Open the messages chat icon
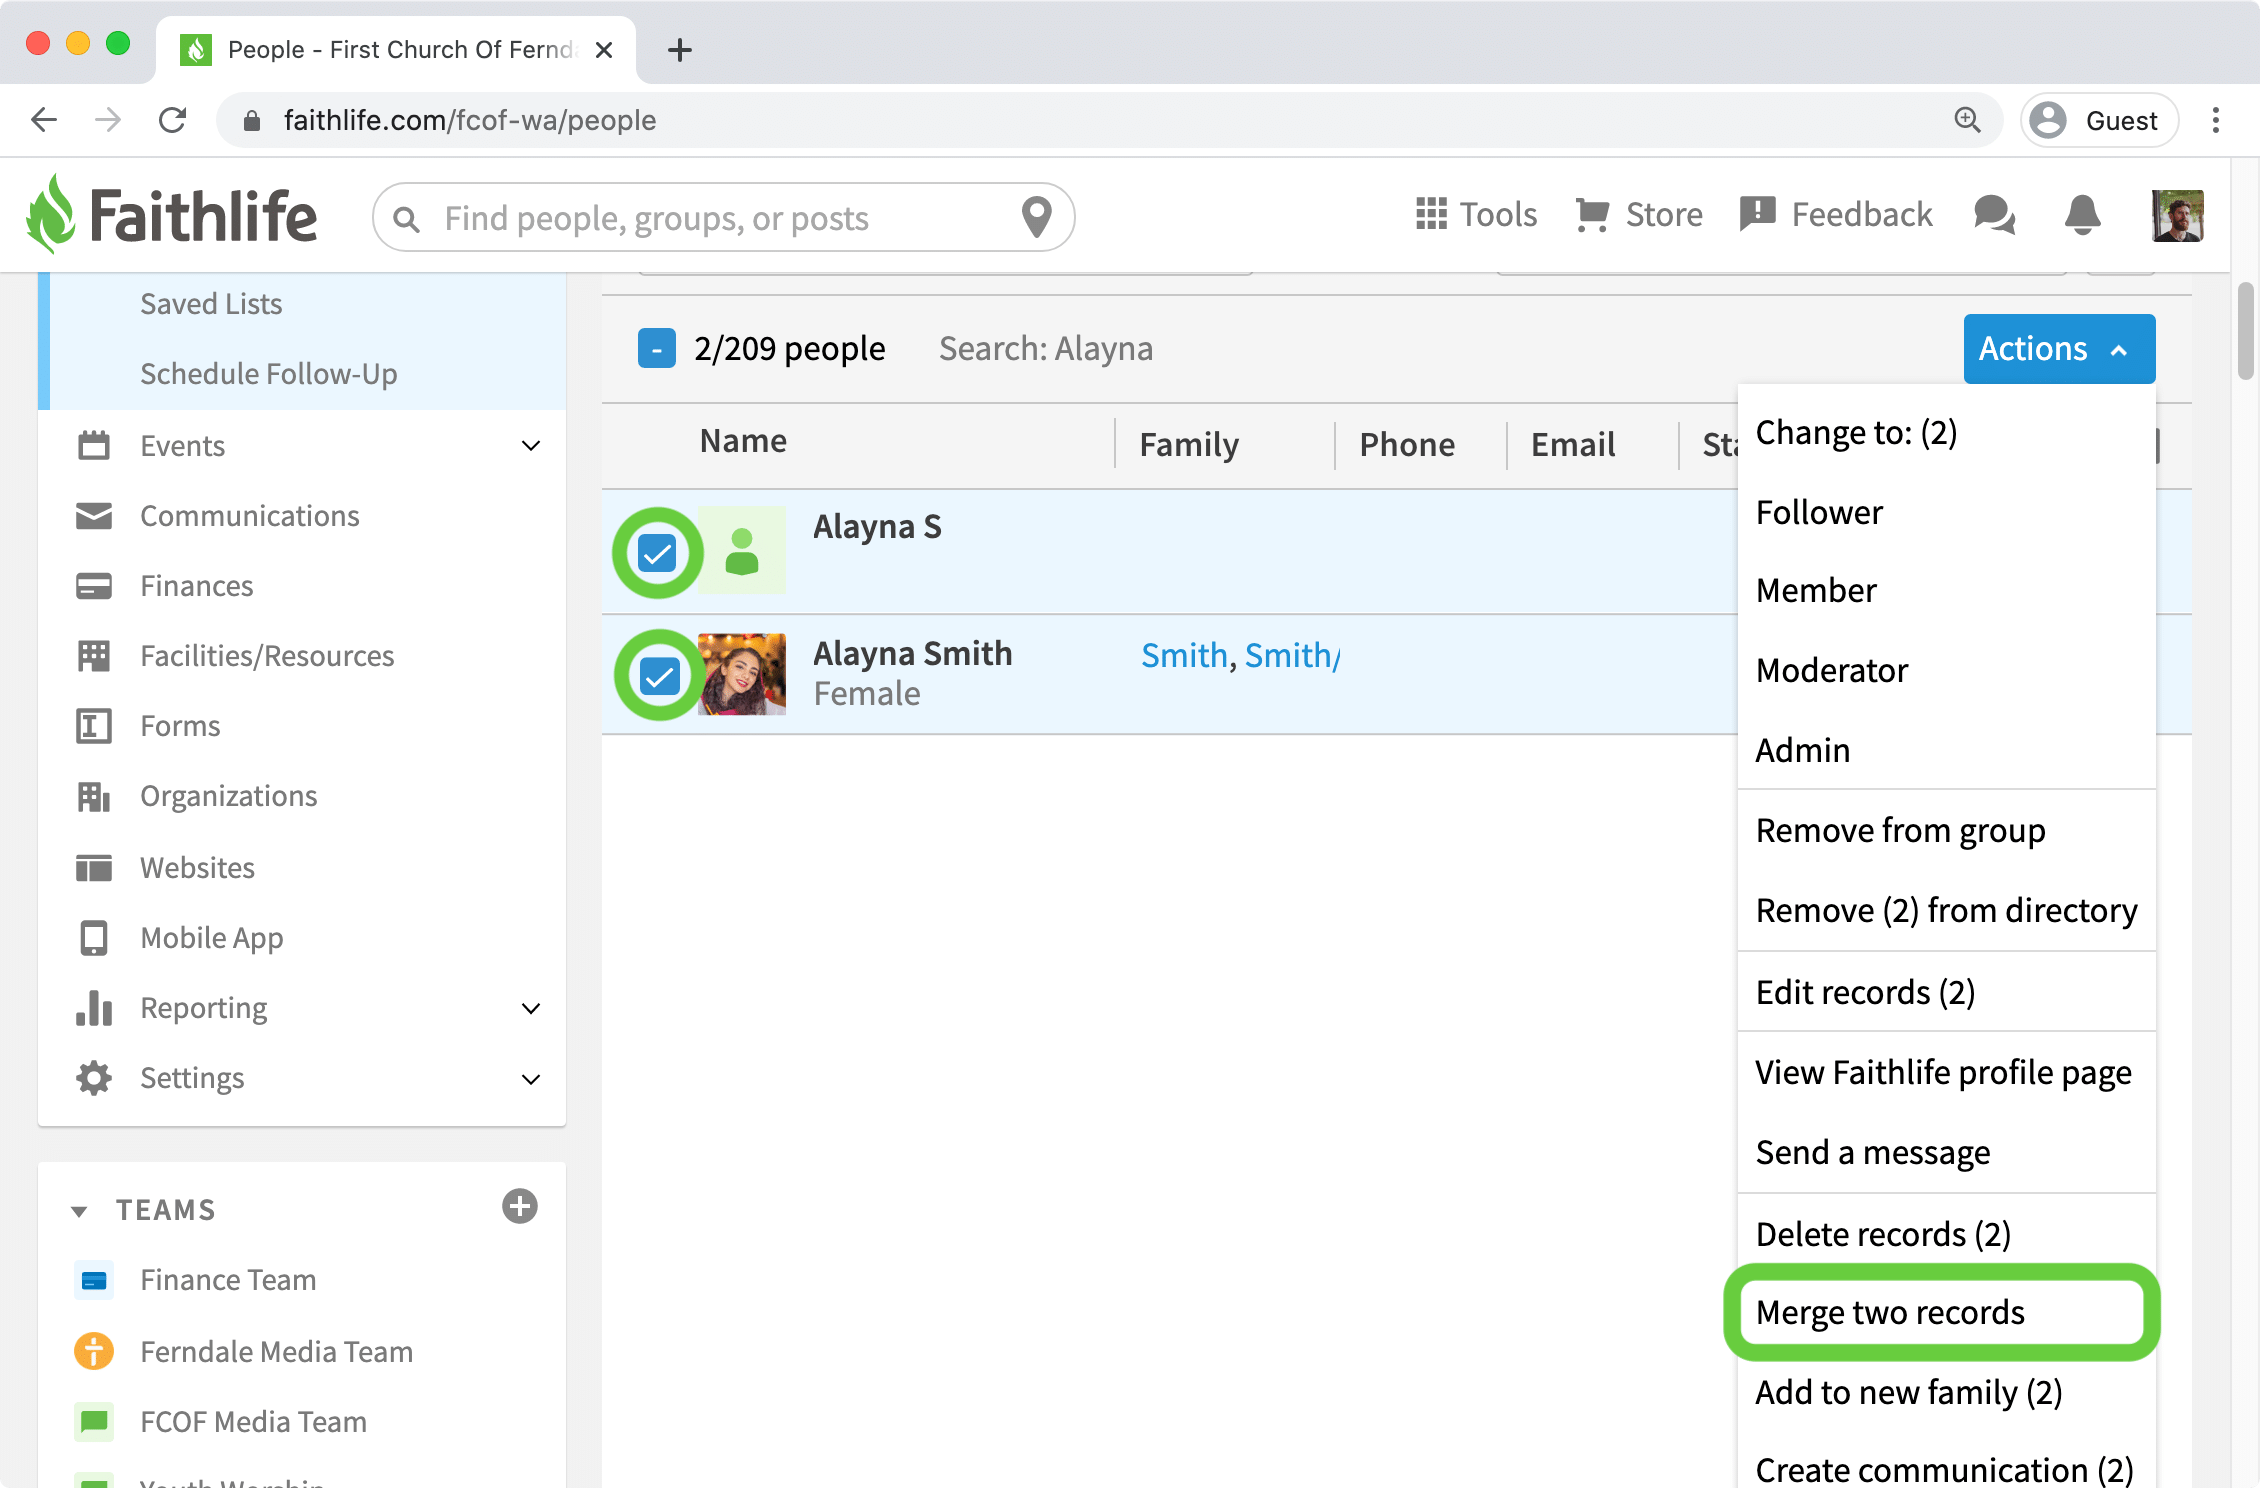 1994,214
